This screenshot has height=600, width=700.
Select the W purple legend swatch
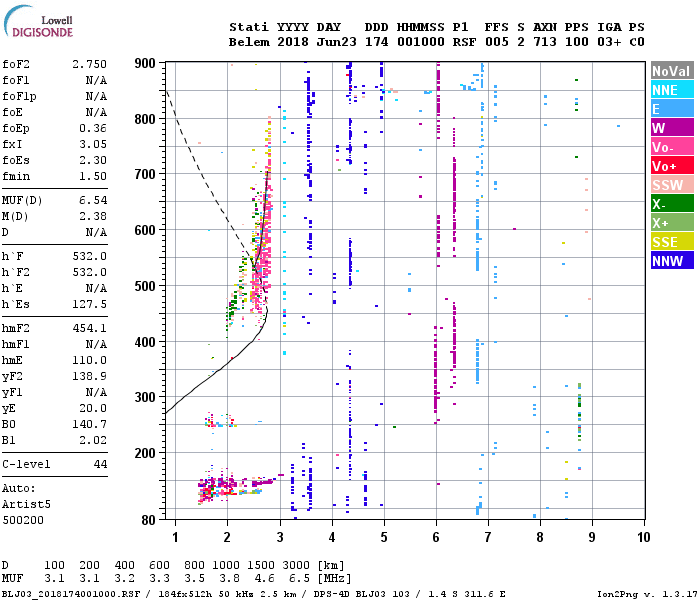pyautogui.click(x=672, y=128)
